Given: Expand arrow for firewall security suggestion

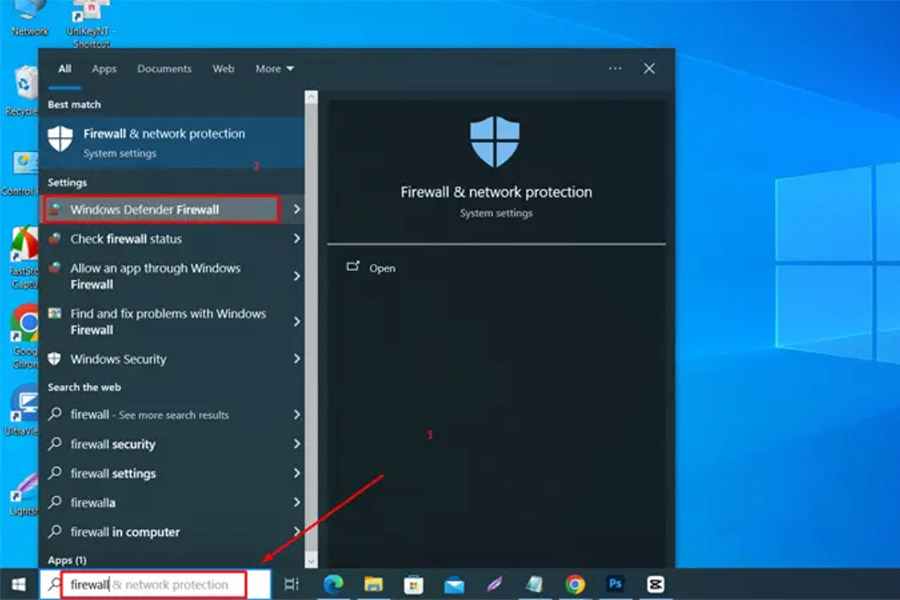Looking at the screenshot, I should [297, 444].
